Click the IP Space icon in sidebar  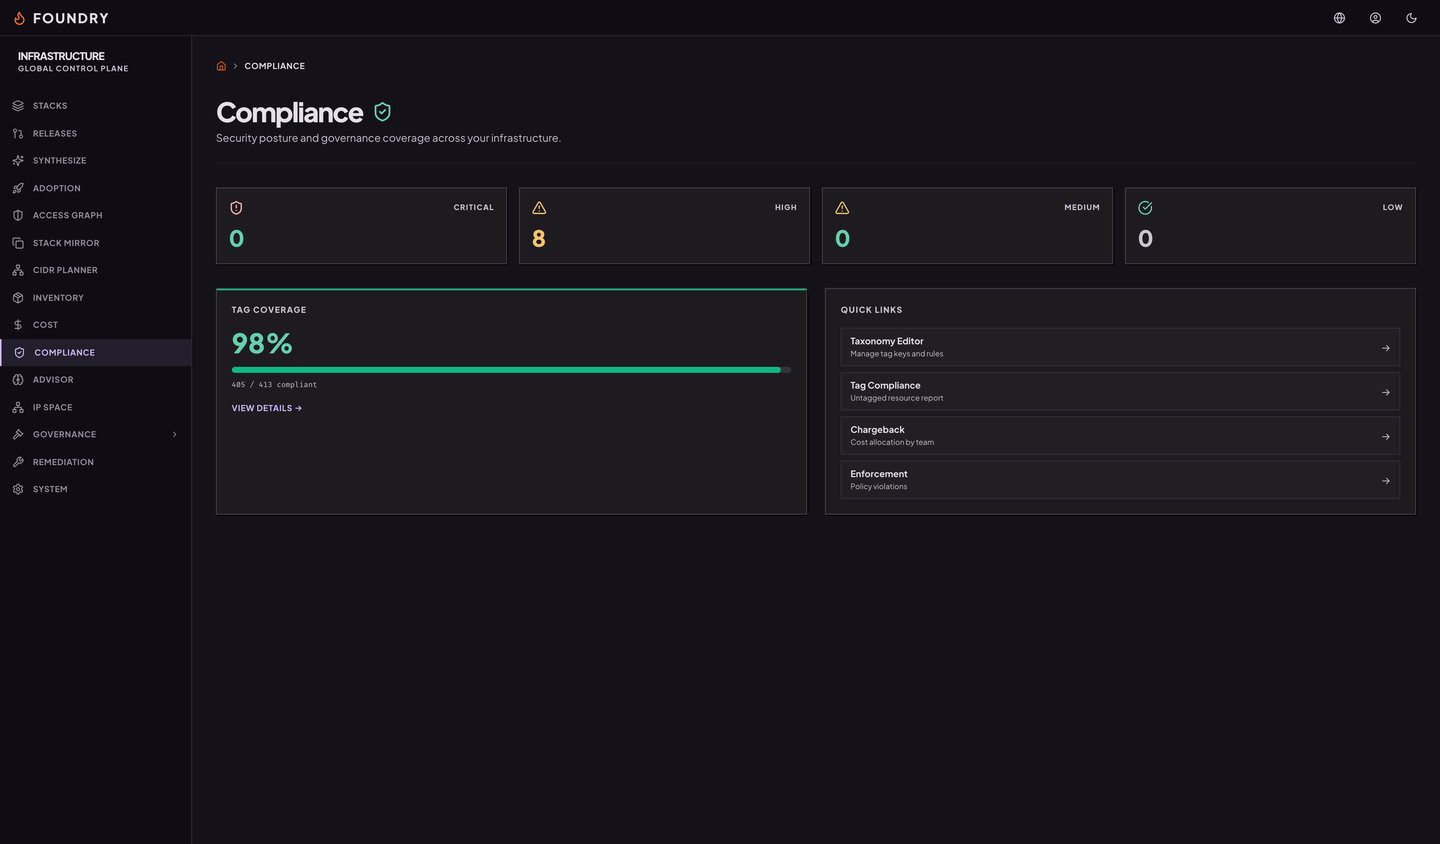point(18,407)
